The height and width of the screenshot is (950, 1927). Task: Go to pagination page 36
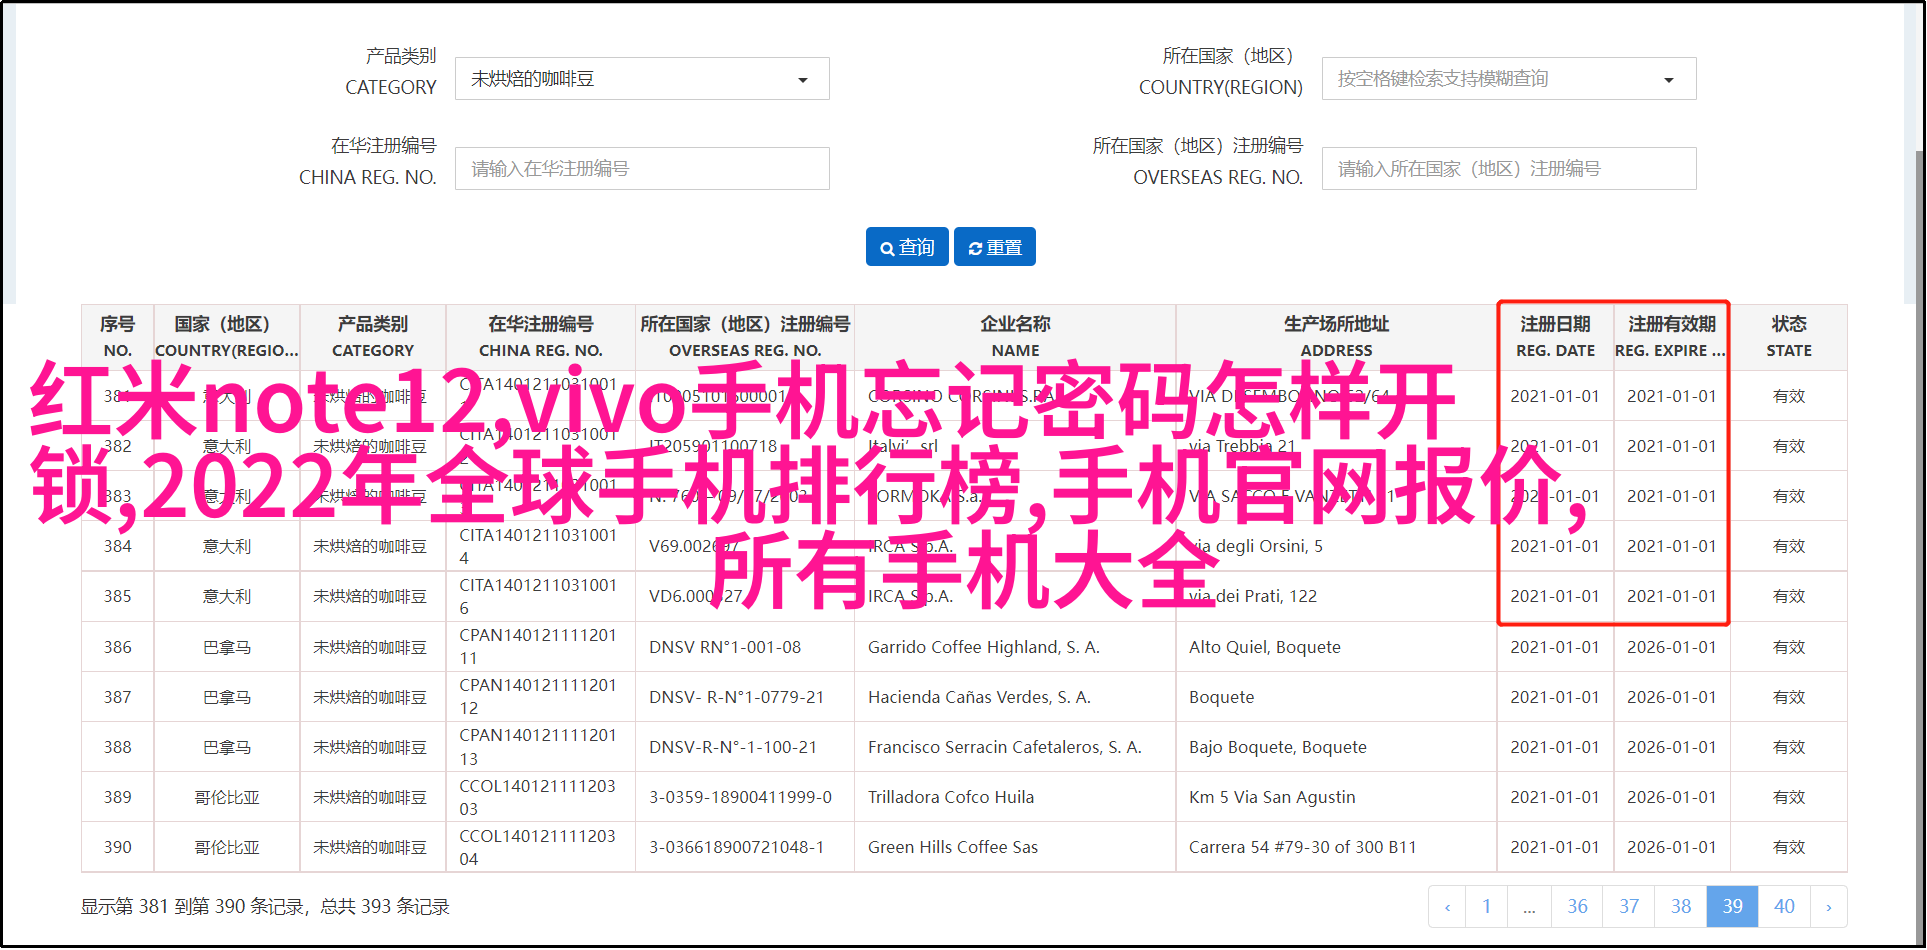[1577, 906]
